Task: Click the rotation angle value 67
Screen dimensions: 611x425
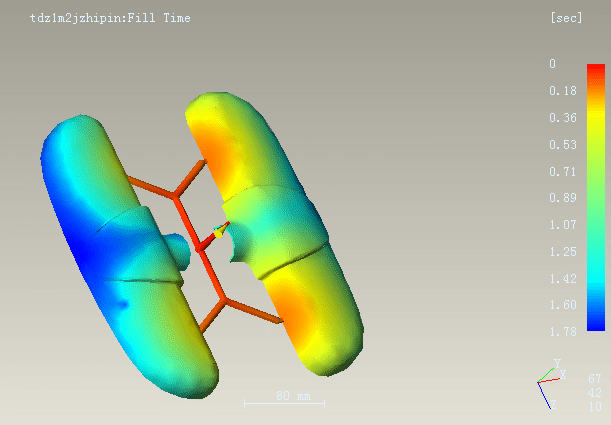Action: [595, 378]
